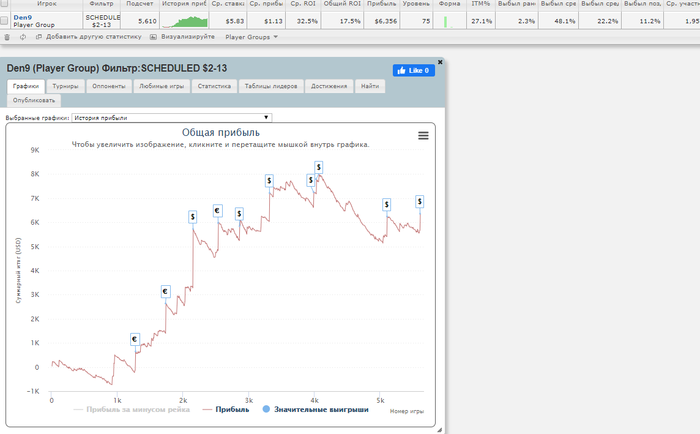This screenshot has width=700, height=434.
Task: Open the Таблицы лидеров tab
Action: 271,86
